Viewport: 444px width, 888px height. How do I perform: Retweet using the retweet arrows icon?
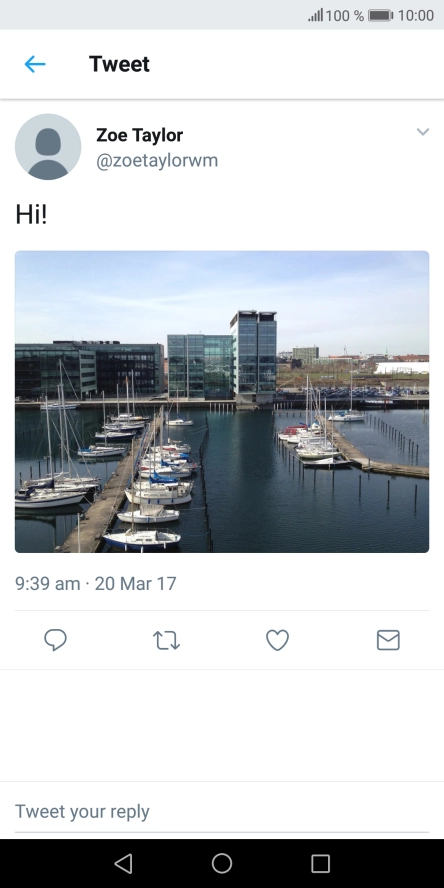[166, 641]
